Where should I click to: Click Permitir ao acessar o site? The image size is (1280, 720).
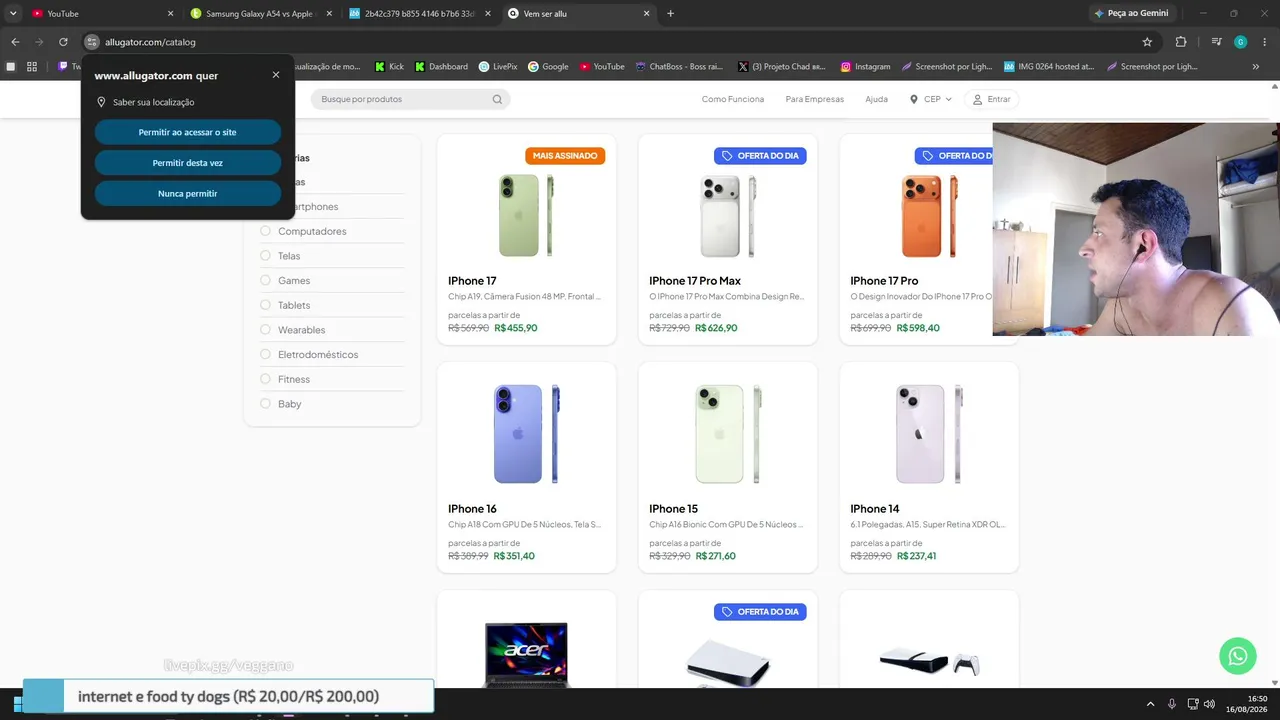[188, 132]
